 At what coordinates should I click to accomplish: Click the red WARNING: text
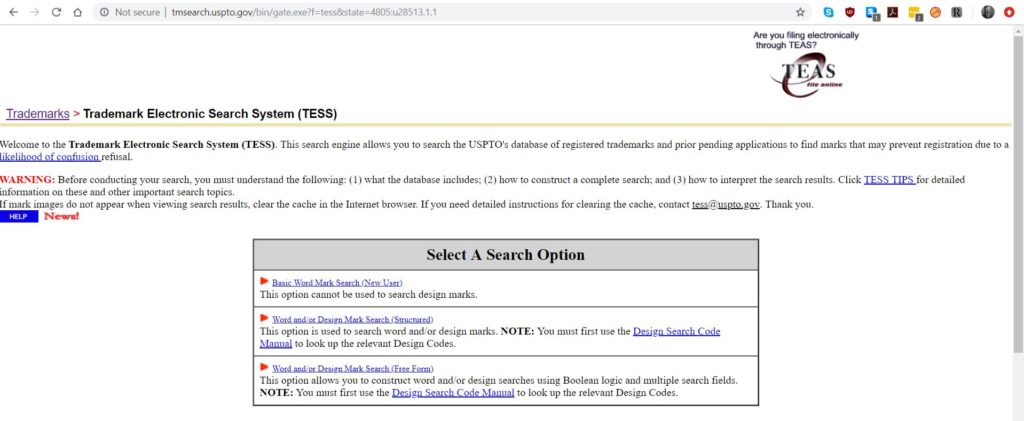click(x=27, y=179)
